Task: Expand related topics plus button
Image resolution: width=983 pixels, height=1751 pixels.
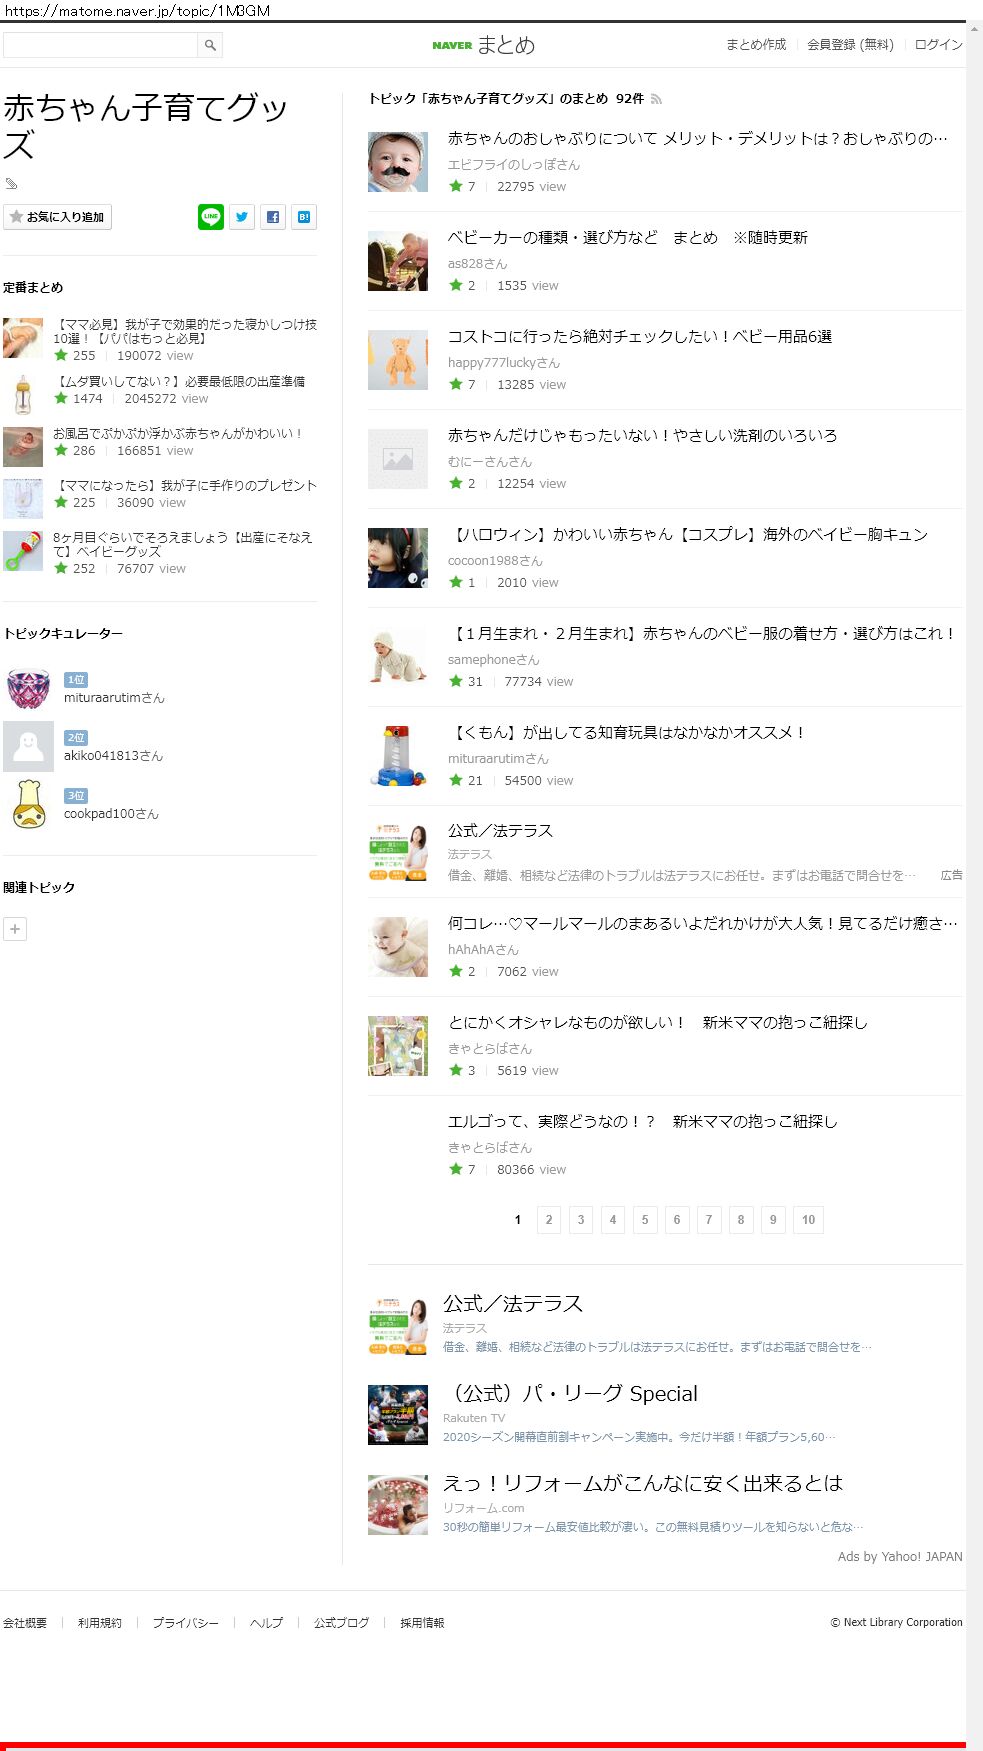Action: coord(15,929)
